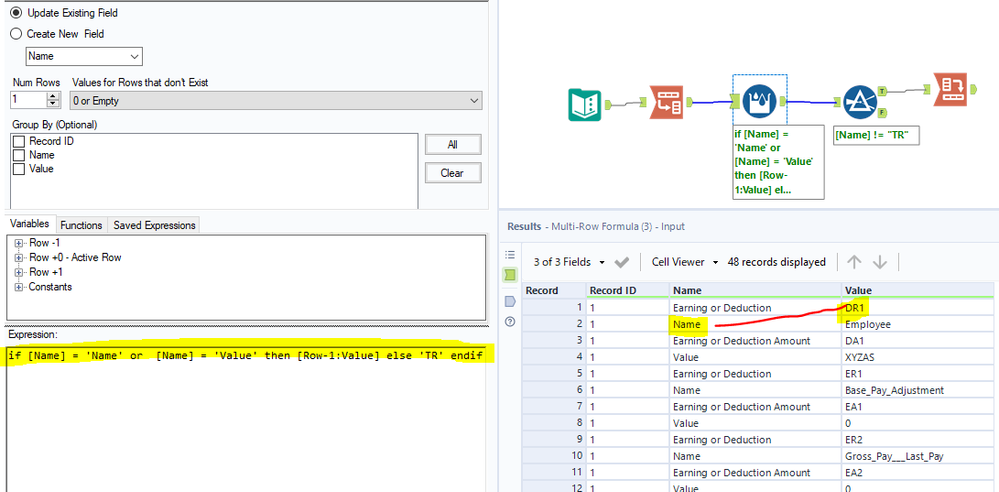This screenshot has width=999, height=492.
Task: Check the Record ID group-by box
Action: (x=19, y=141)
